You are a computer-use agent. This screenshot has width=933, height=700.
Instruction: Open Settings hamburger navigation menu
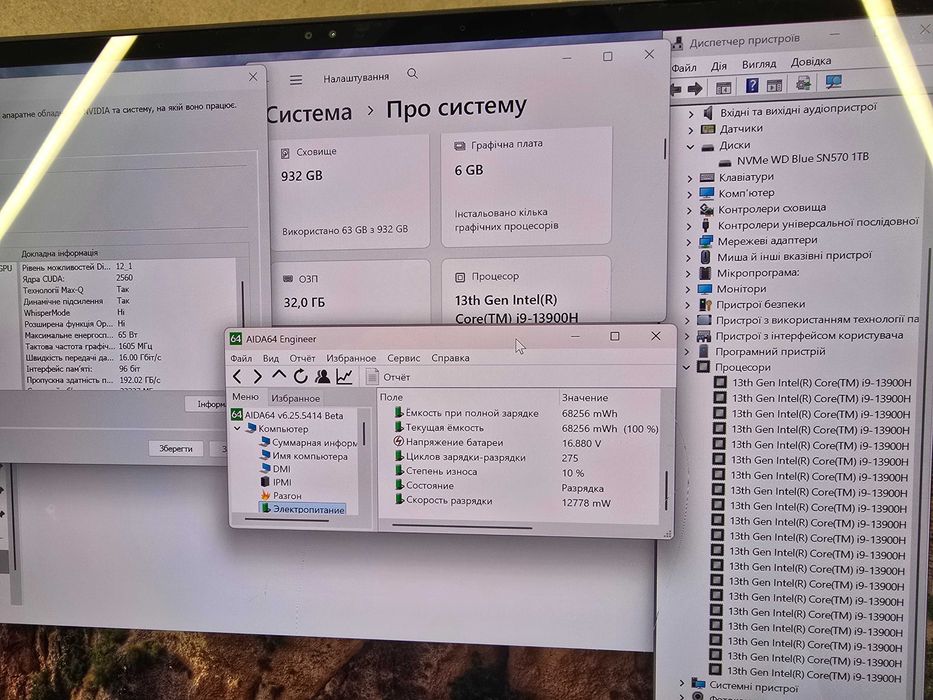[x=296, y=79]
